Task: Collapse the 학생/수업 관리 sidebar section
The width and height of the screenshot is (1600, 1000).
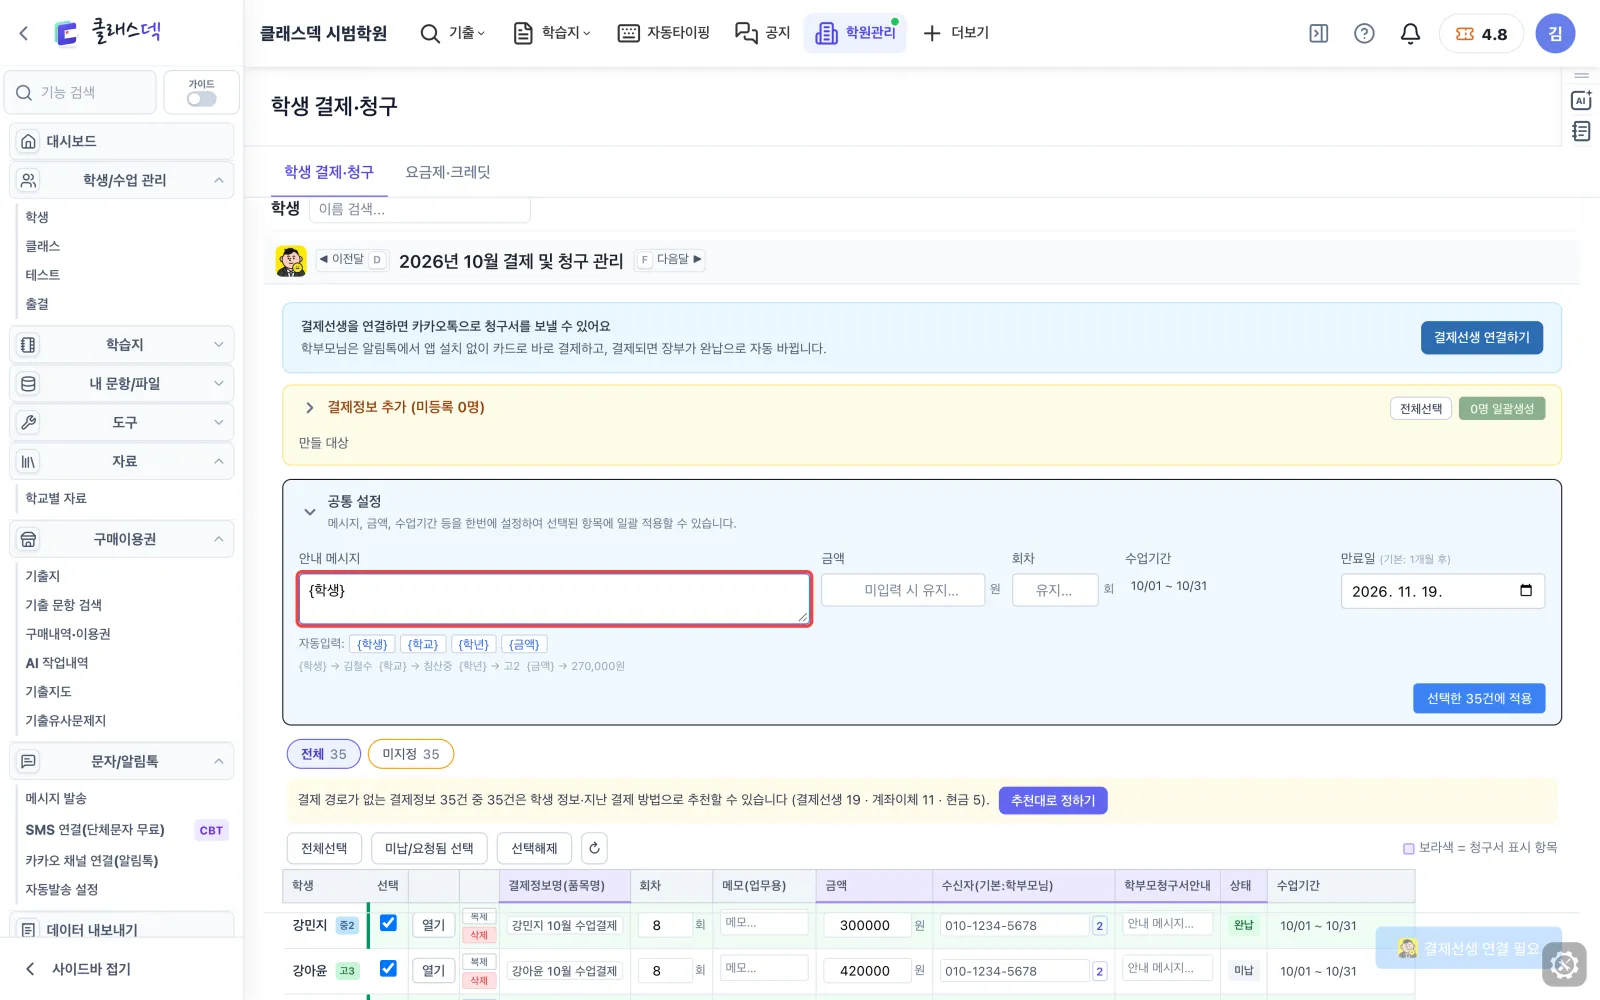Action: (122, 180)
